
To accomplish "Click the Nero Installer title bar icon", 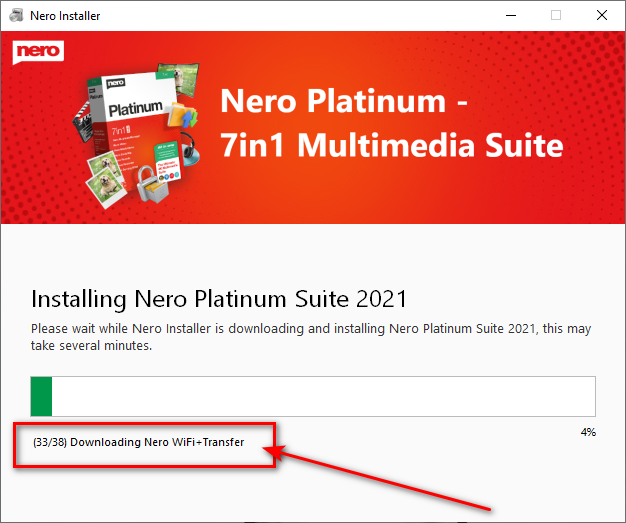I will pos(16,16).
